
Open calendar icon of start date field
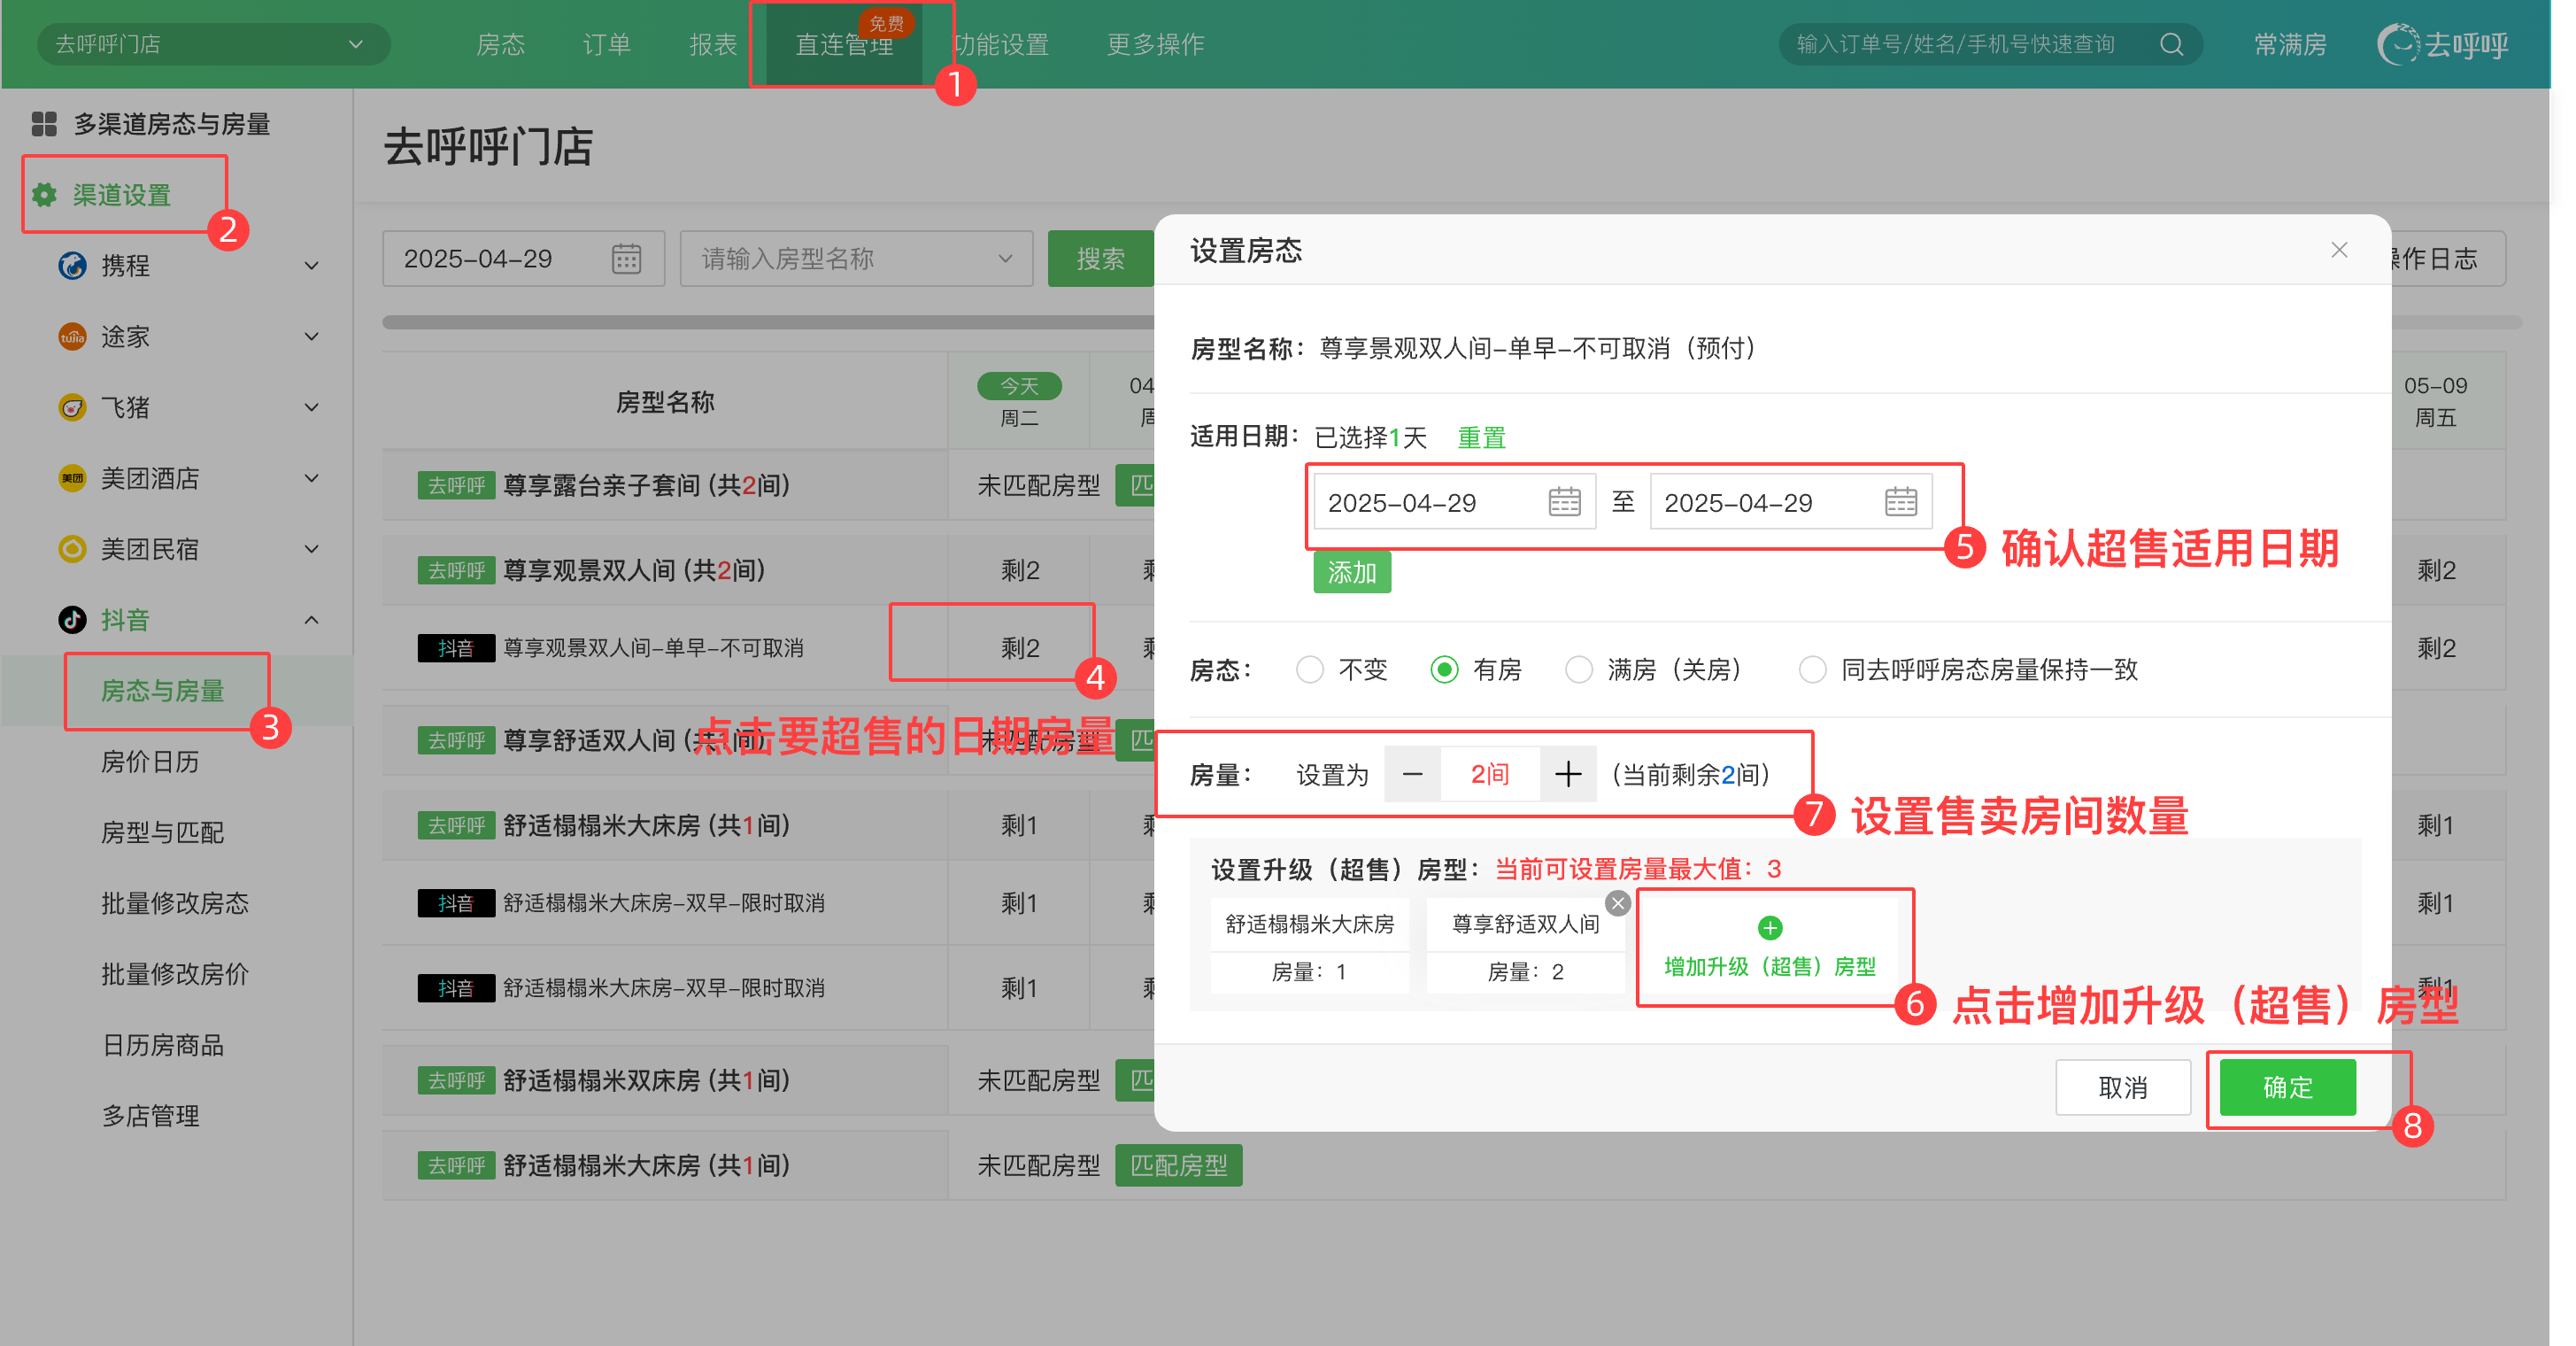pos(1564,502)
